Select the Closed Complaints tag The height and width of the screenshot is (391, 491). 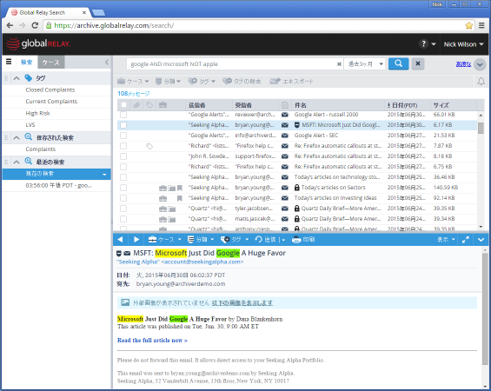[50, 90]
